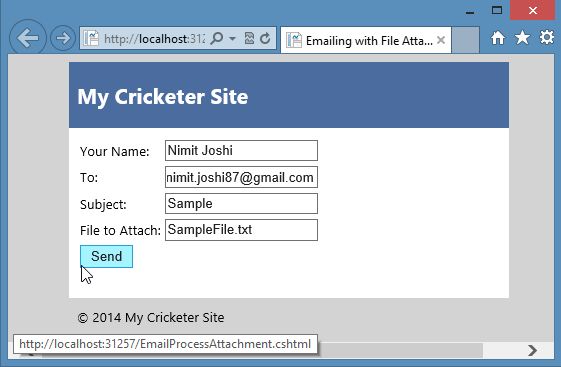561x367 pixels.
Task: Click the 'Subject:' label
Action: (x=103, y=205)
